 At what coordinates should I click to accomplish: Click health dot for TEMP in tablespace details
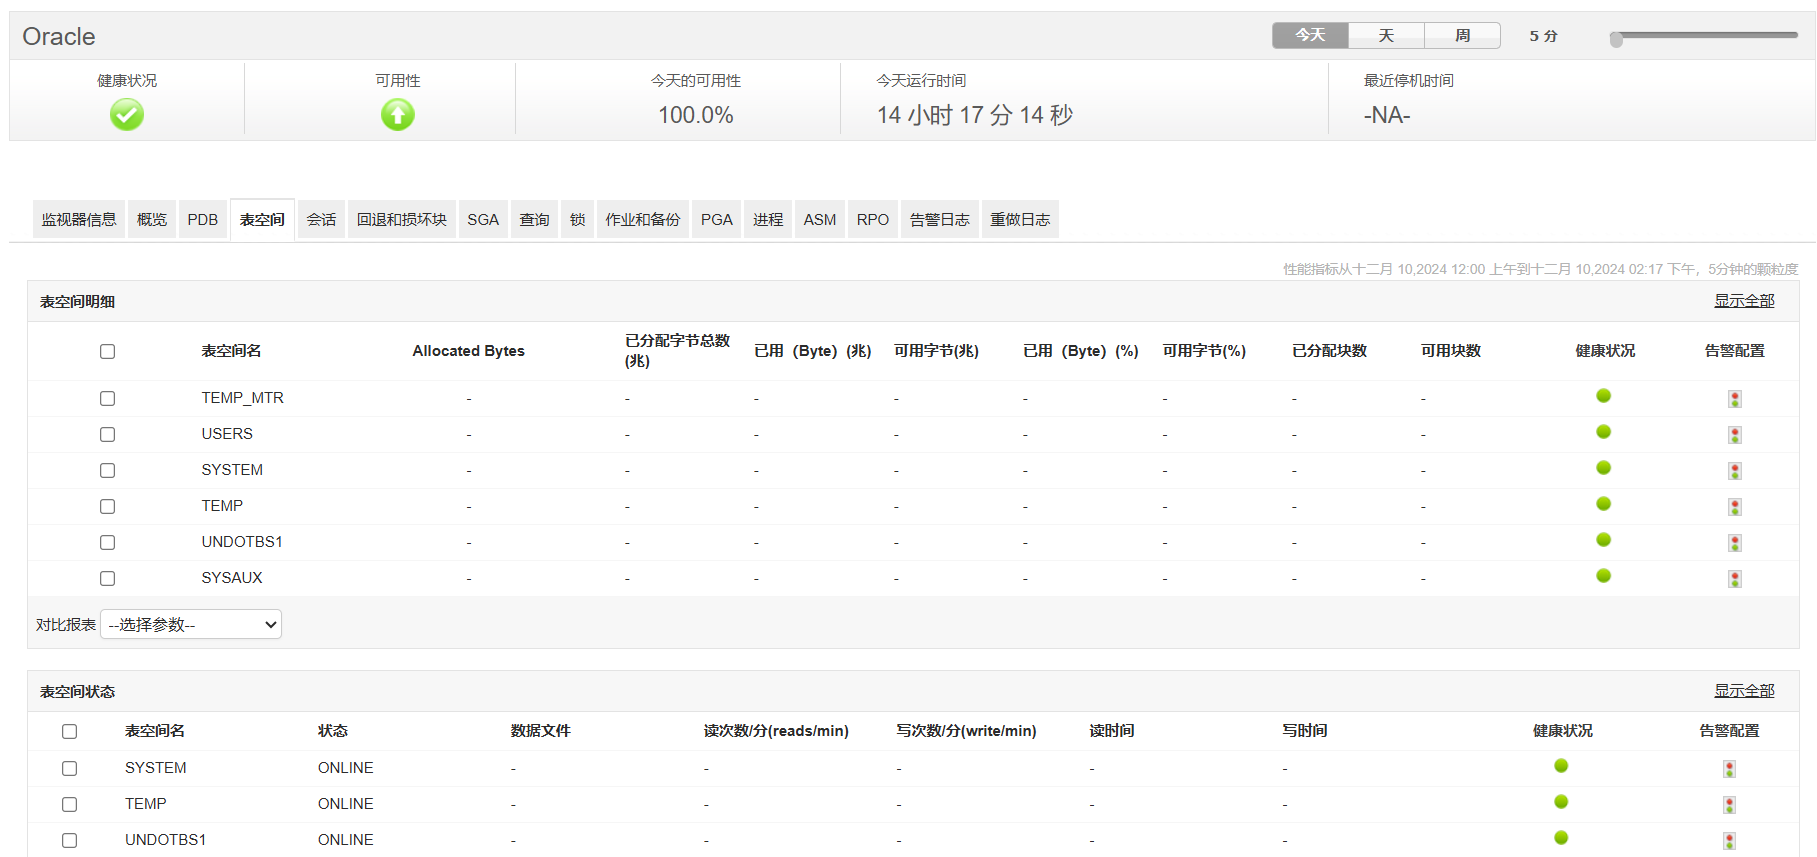1604,504
